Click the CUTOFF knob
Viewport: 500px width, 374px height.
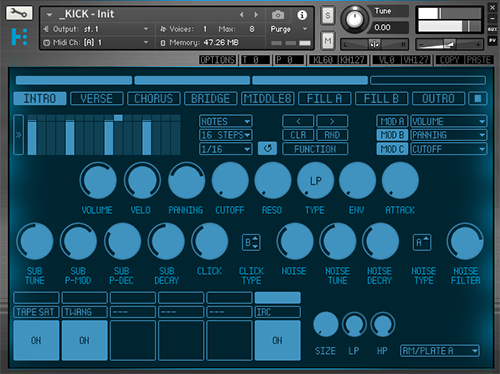click(230, 181)
